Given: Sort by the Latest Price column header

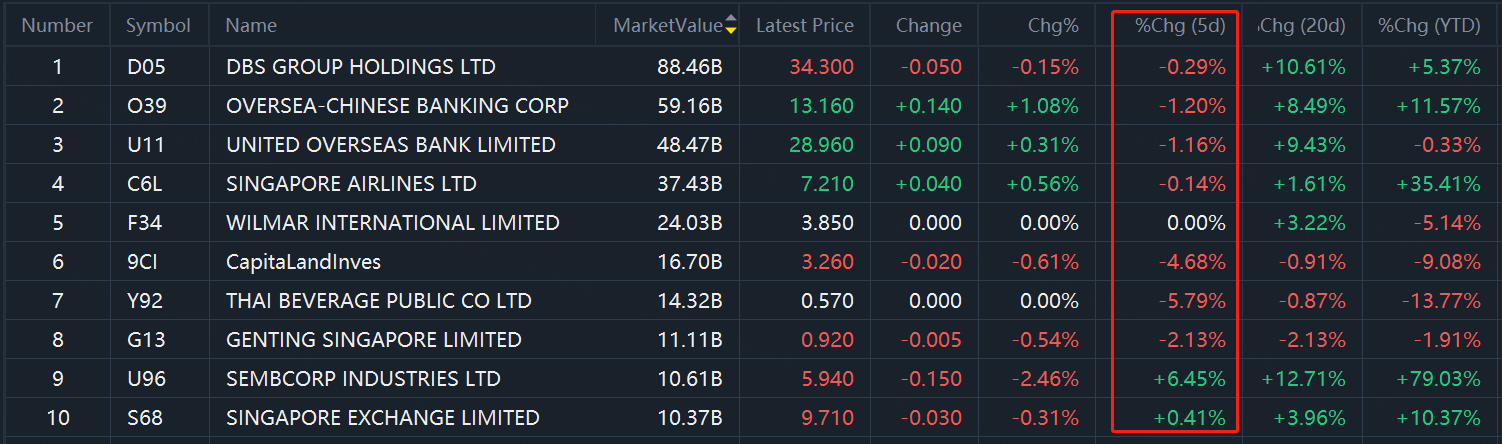Looking at the screenshot, I should pyautogui.click(x=805, y=26).
